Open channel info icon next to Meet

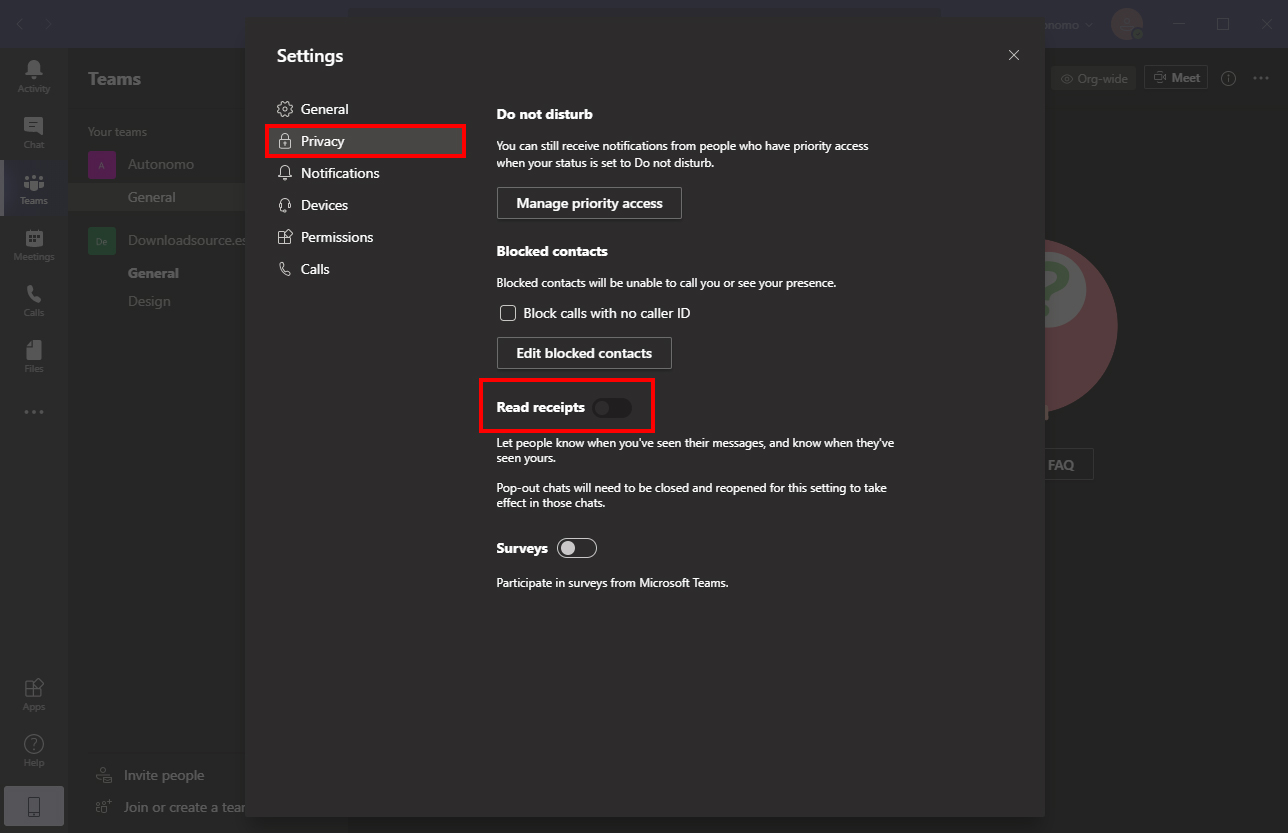click(1229, 78)
